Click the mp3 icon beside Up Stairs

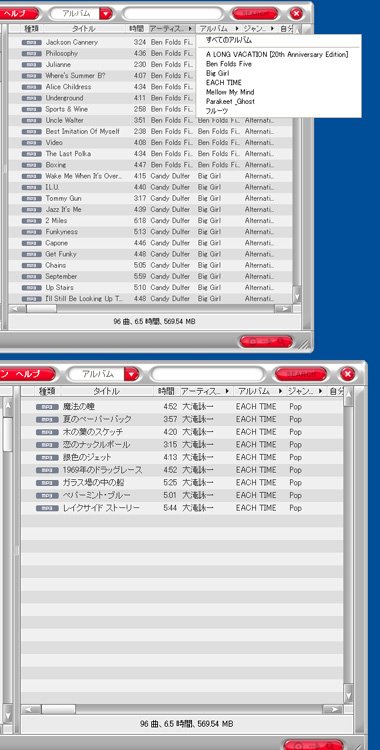click(32, 288)
